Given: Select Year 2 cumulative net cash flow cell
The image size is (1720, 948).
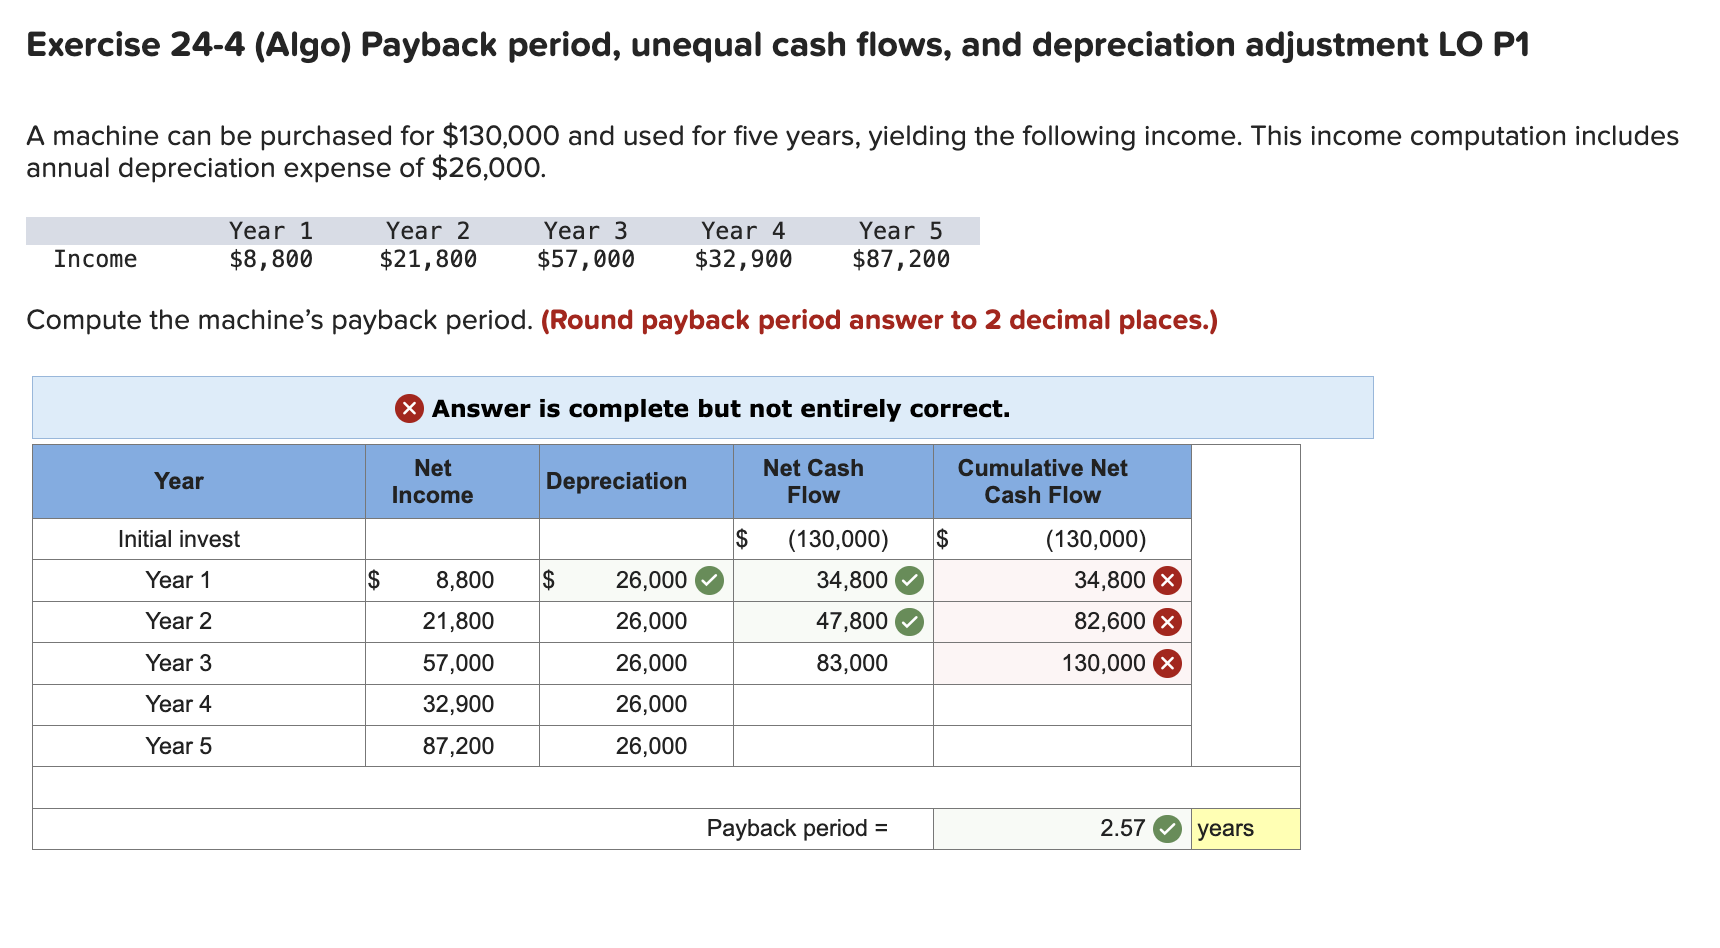Looking at the screenshot, I should point(1062,622).
